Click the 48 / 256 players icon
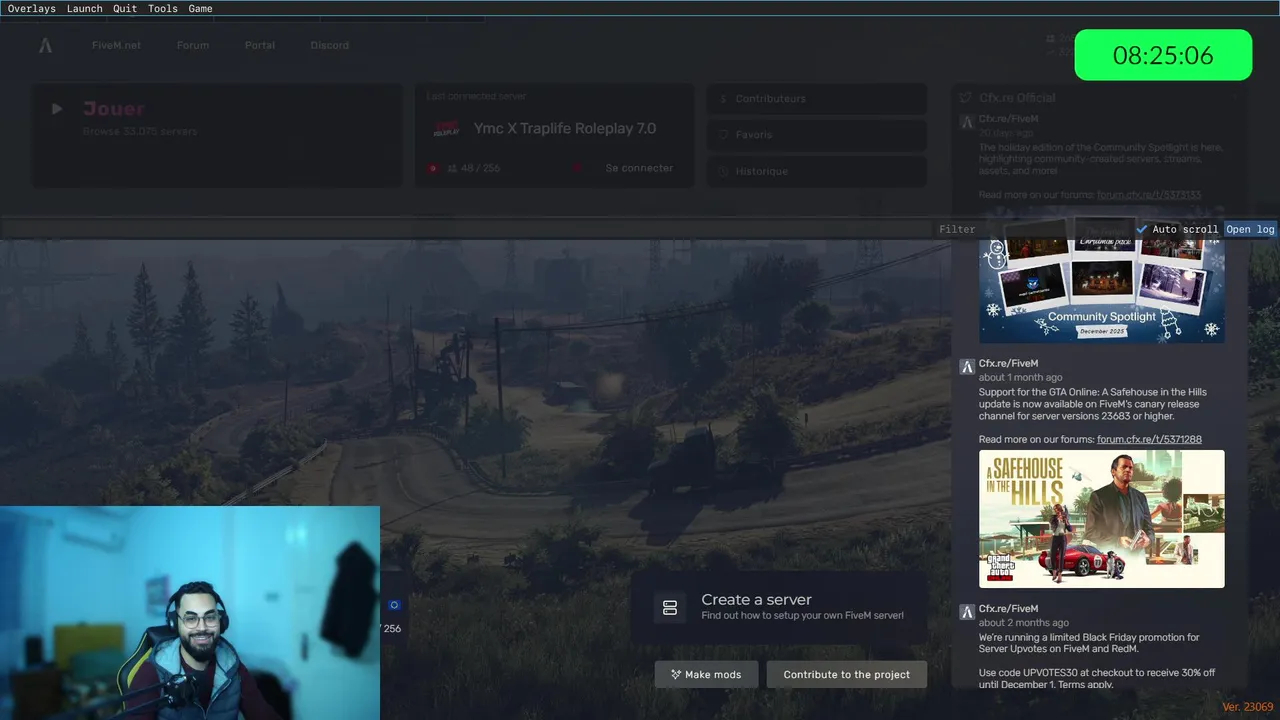Image resolution: width=1280 pixels, height=720 pixels. coord(453,168)
